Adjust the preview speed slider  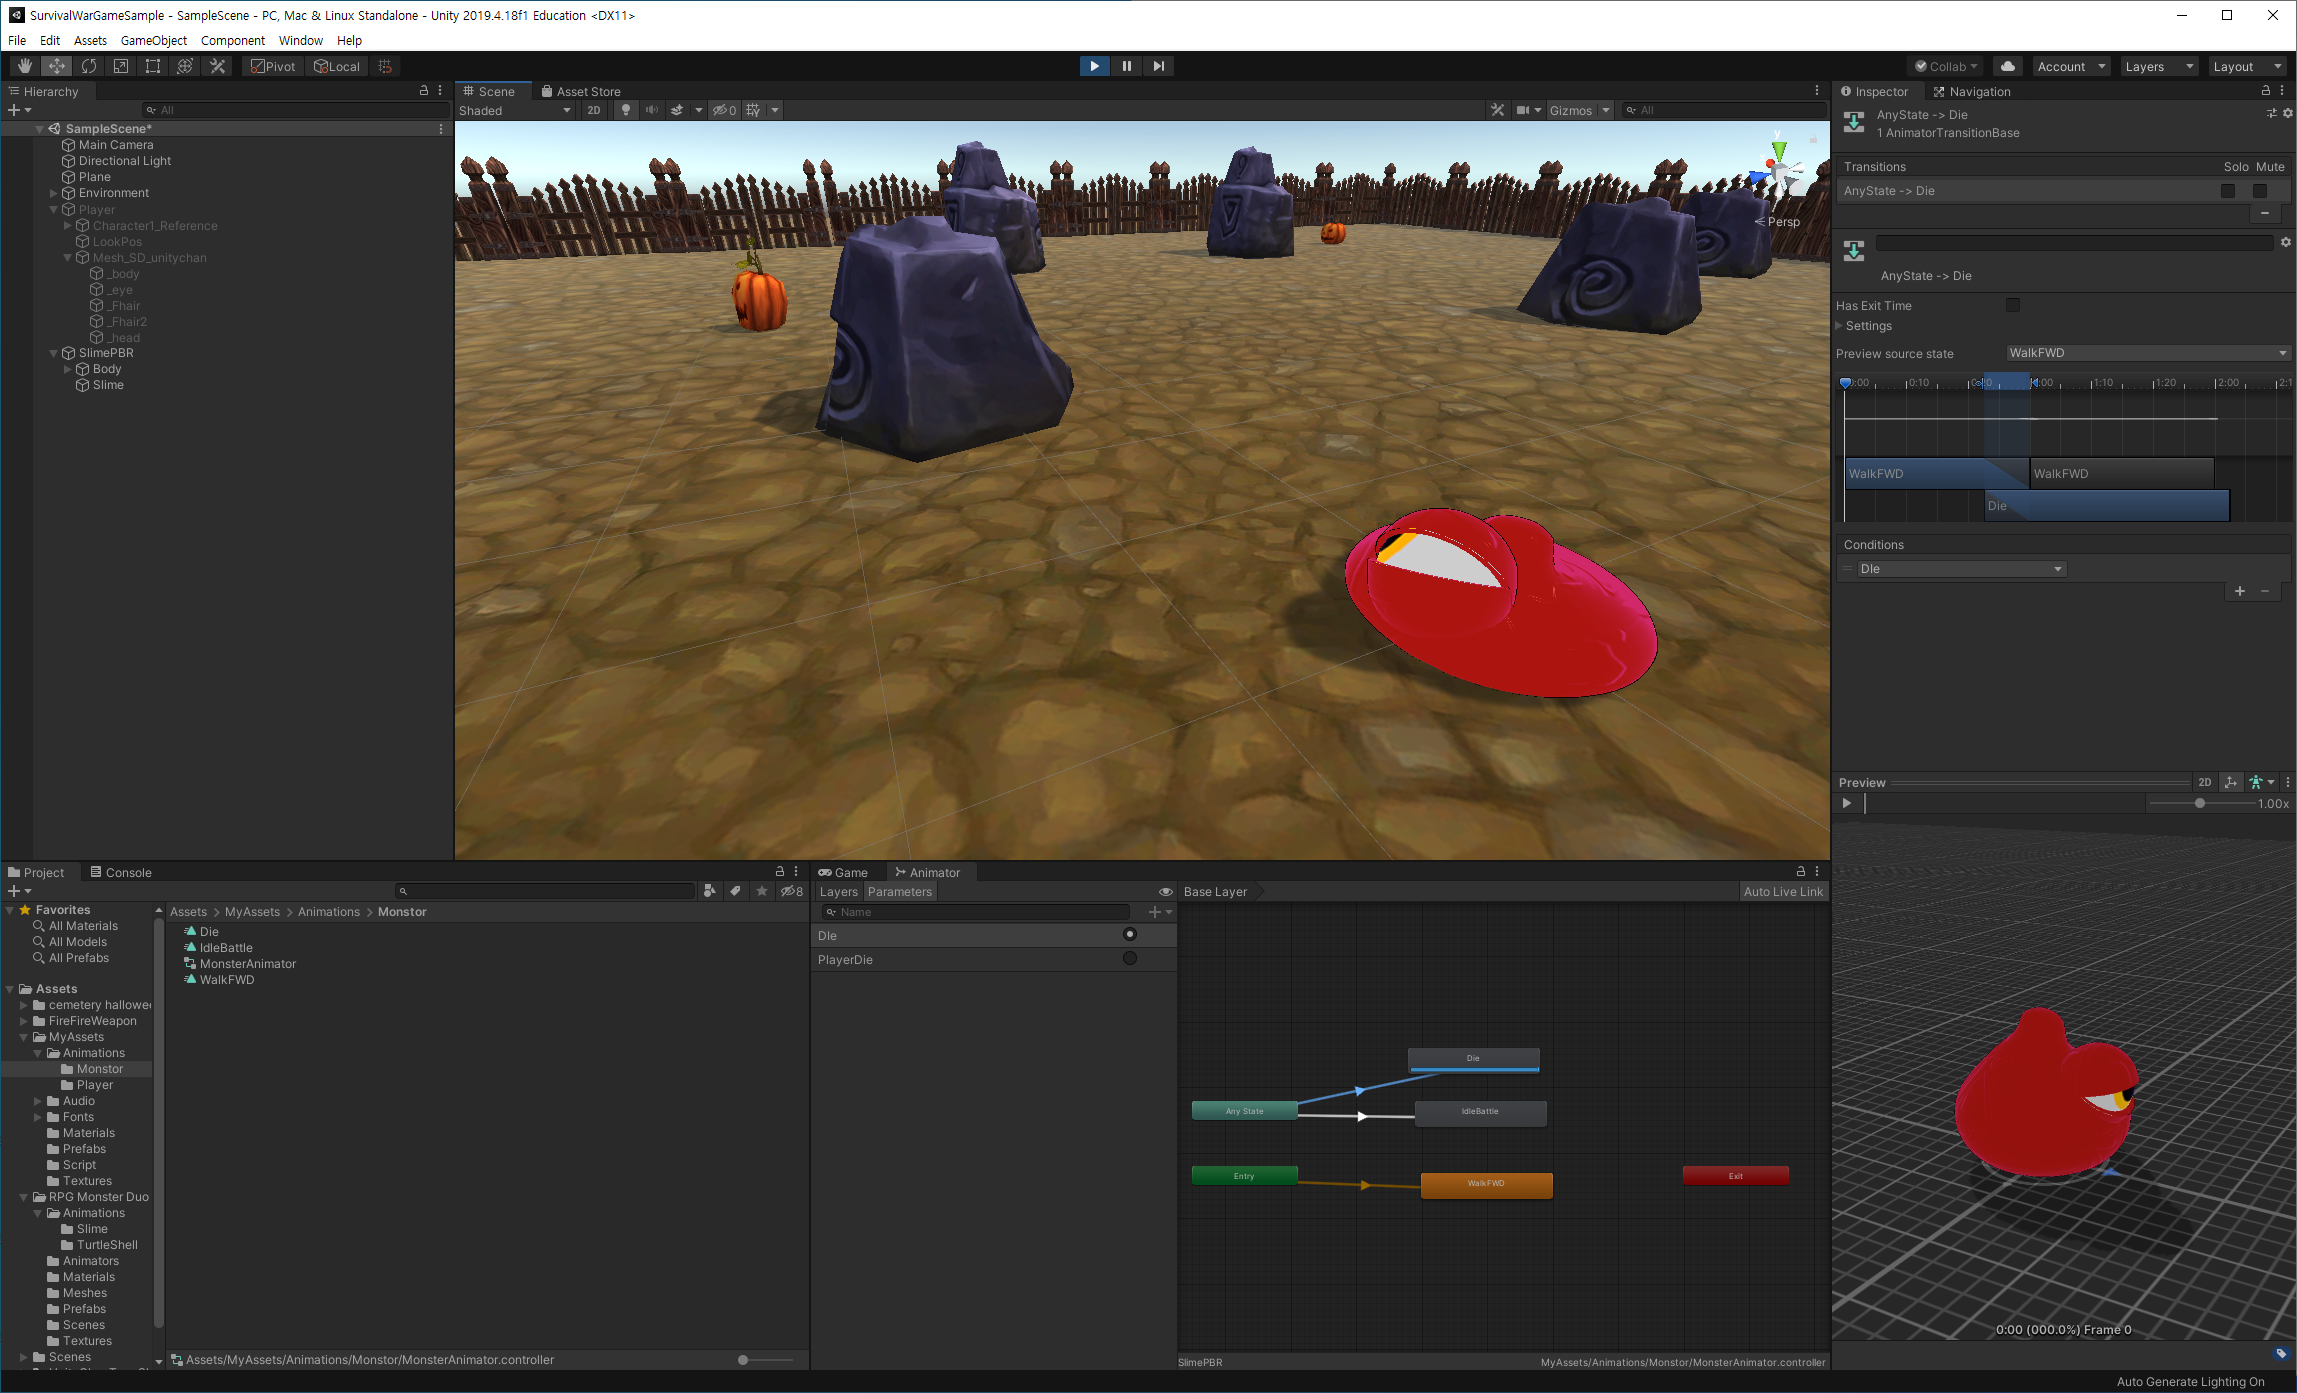click(2199, 804)
